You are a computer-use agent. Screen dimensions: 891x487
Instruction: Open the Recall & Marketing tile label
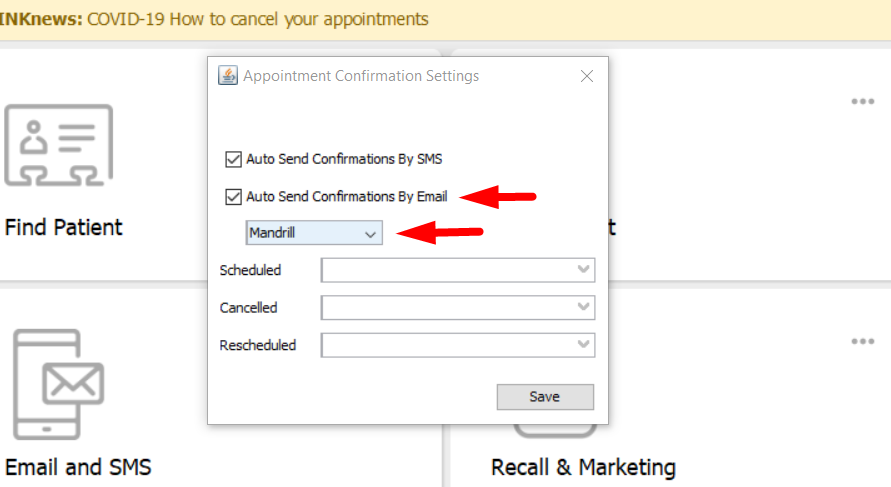click(583, 467)
